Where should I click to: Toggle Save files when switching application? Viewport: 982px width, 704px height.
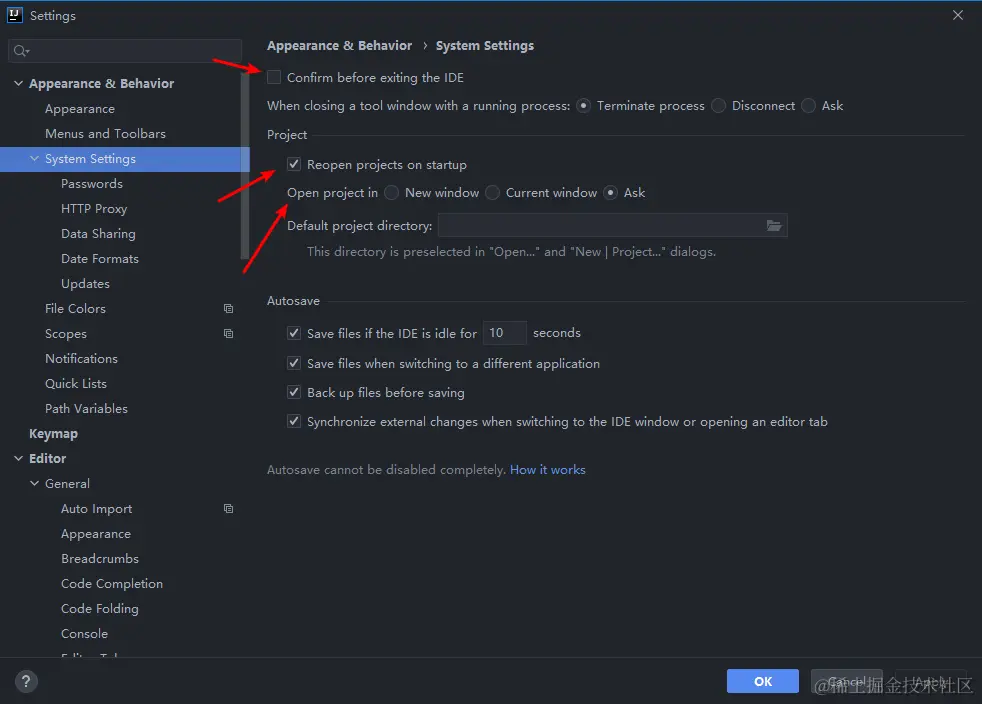tap(294, 363)
